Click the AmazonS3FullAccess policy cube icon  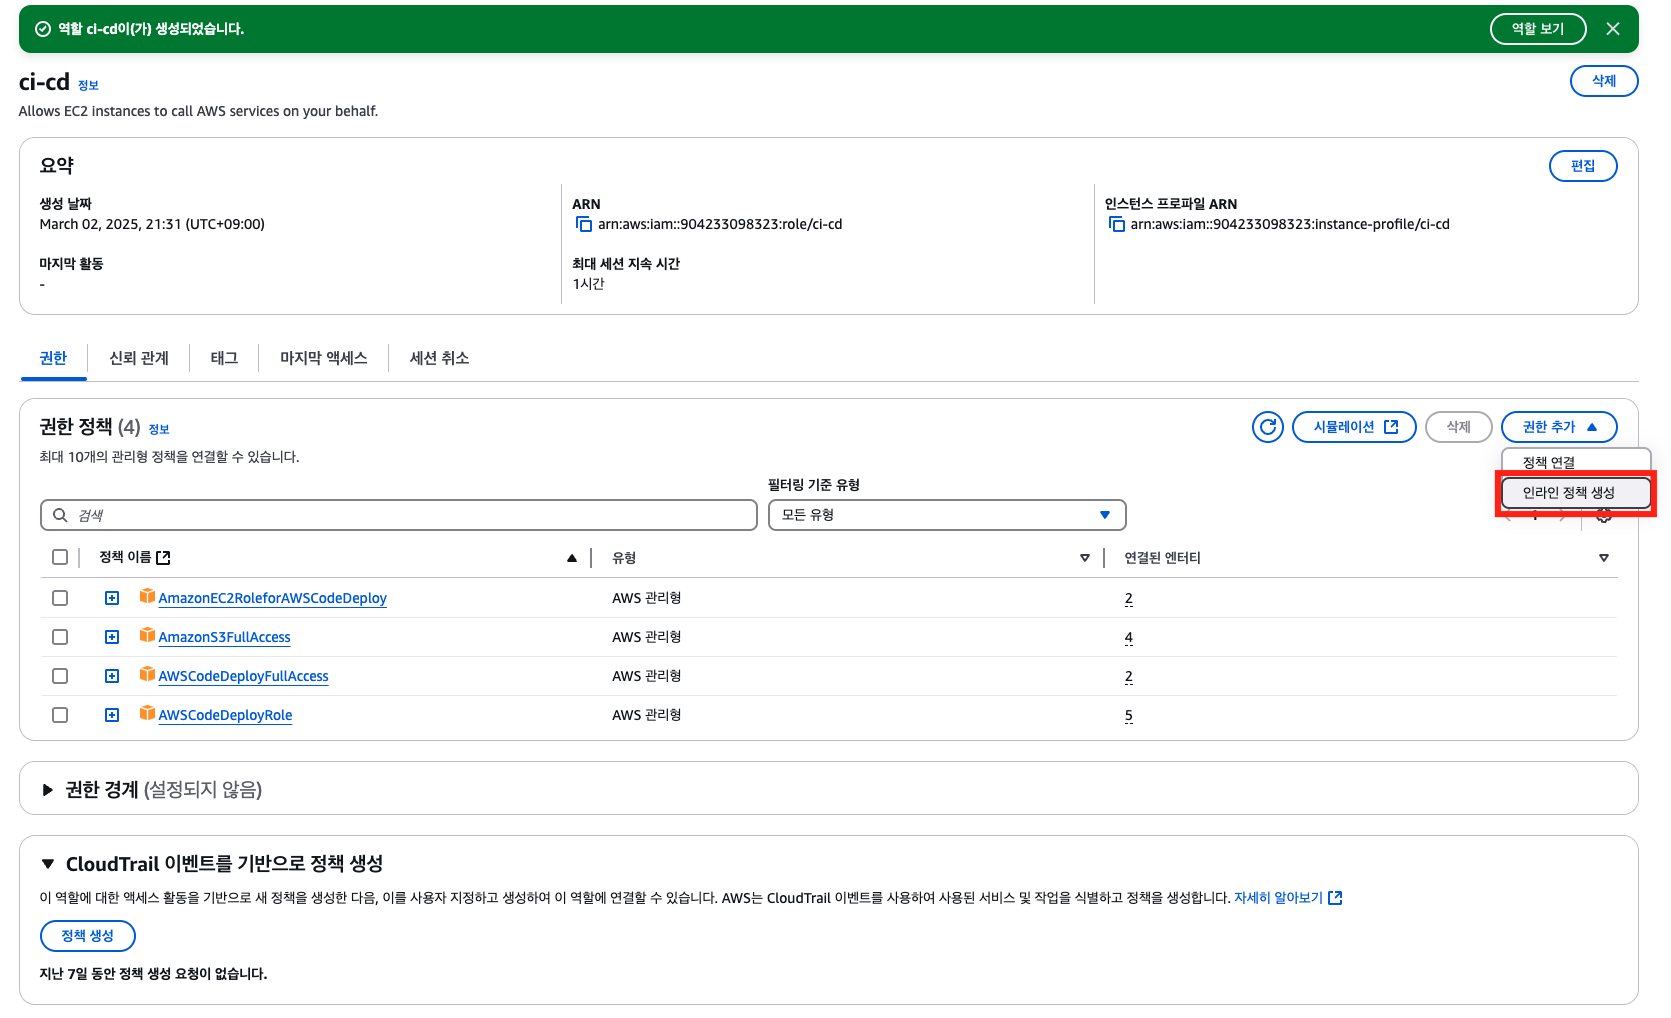coord(147,635)
